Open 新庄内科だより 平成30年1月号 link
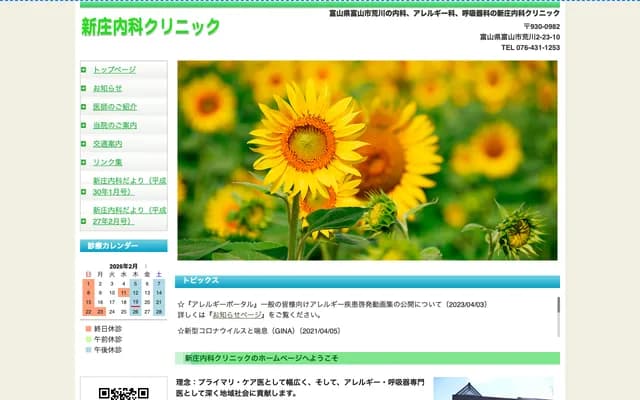The width and height of the screenshot is (640, 400). tap(129, 186)
